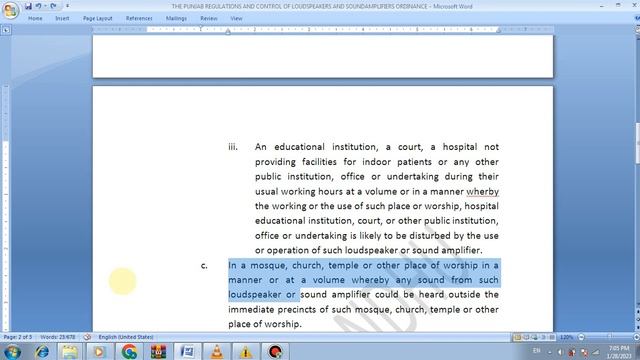Click the Zoom Out minus button

(x=581, y=337)
